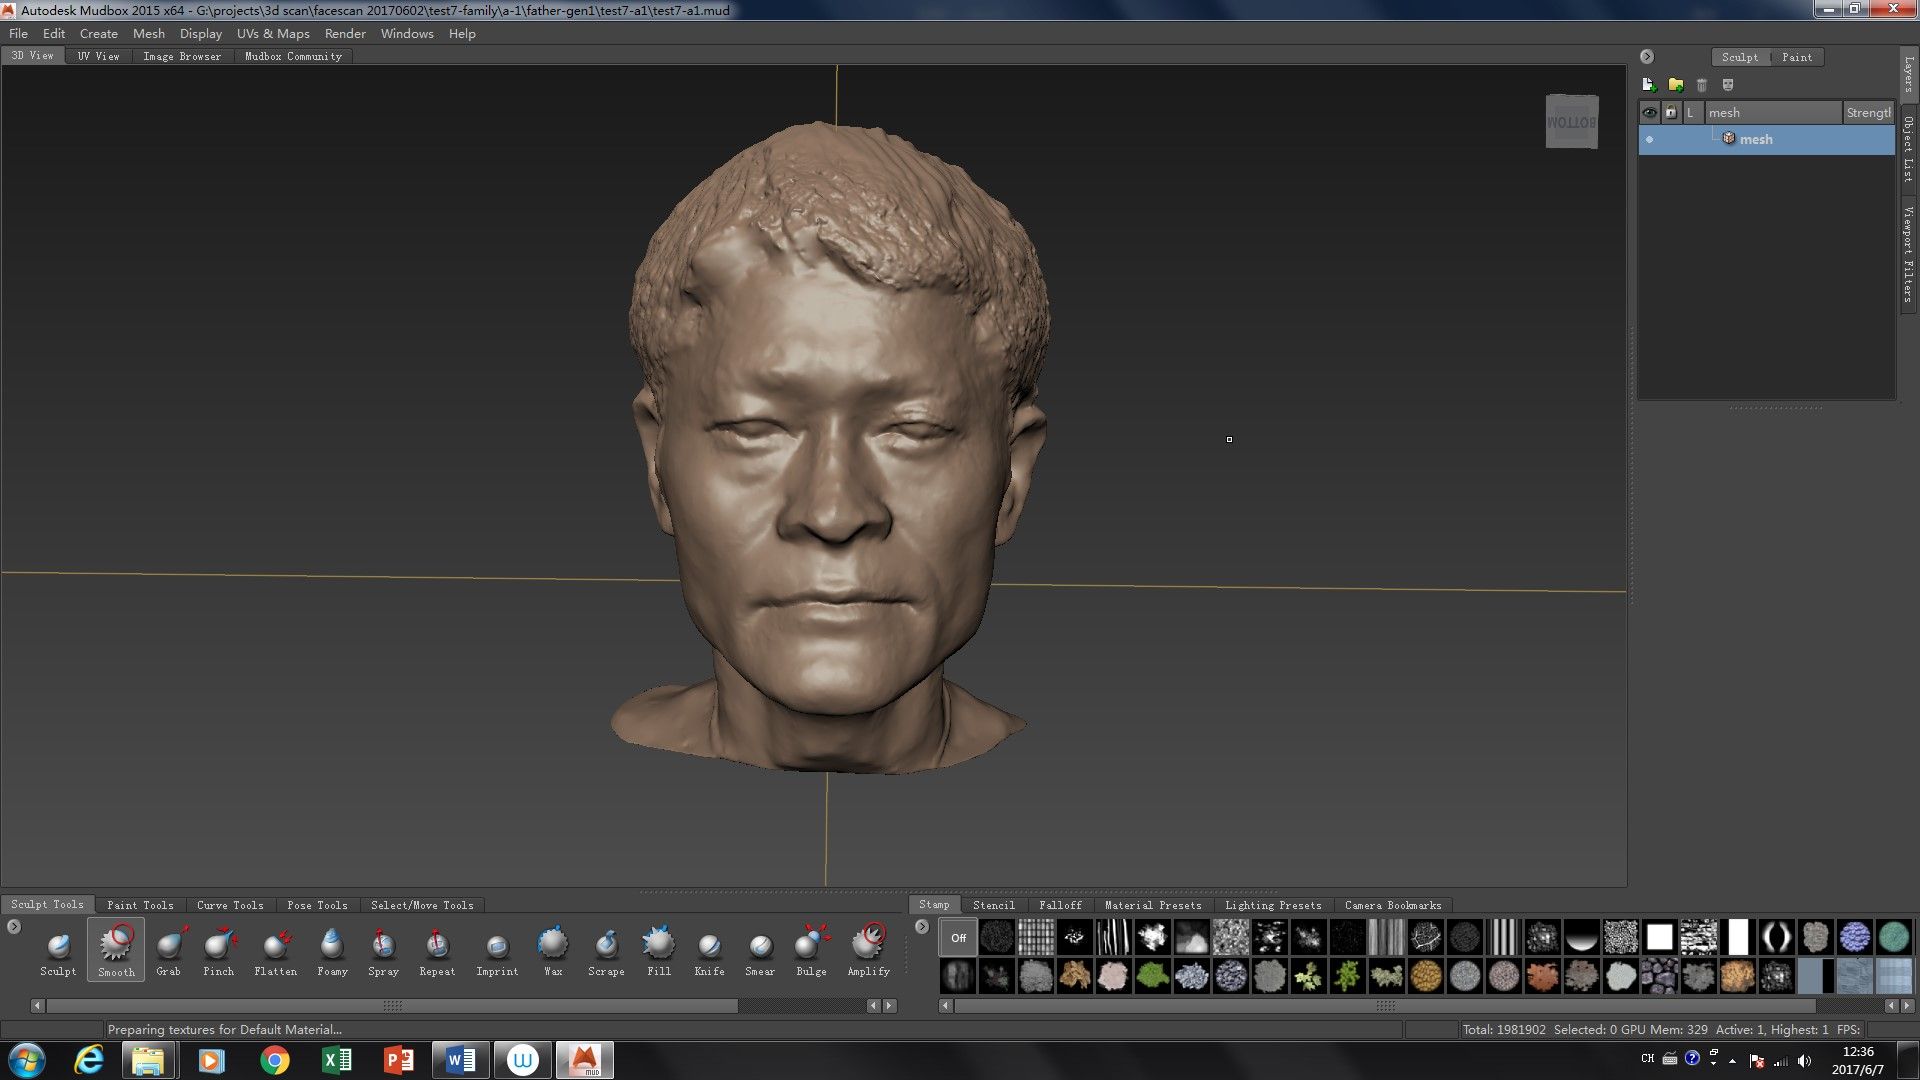Screen dimensions: 1920x1080
Task: Open the Render menu
Action: (x=345, y=33)
